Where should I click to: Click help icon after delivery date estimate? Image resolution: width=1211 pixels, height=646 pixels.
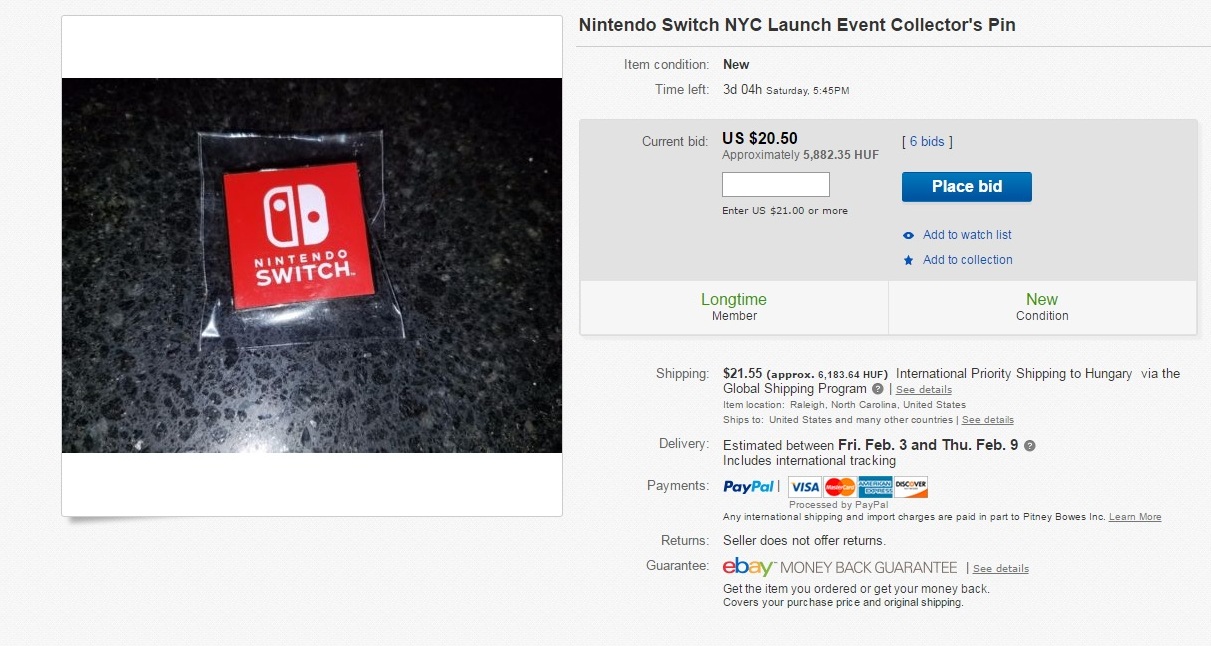1030,446
